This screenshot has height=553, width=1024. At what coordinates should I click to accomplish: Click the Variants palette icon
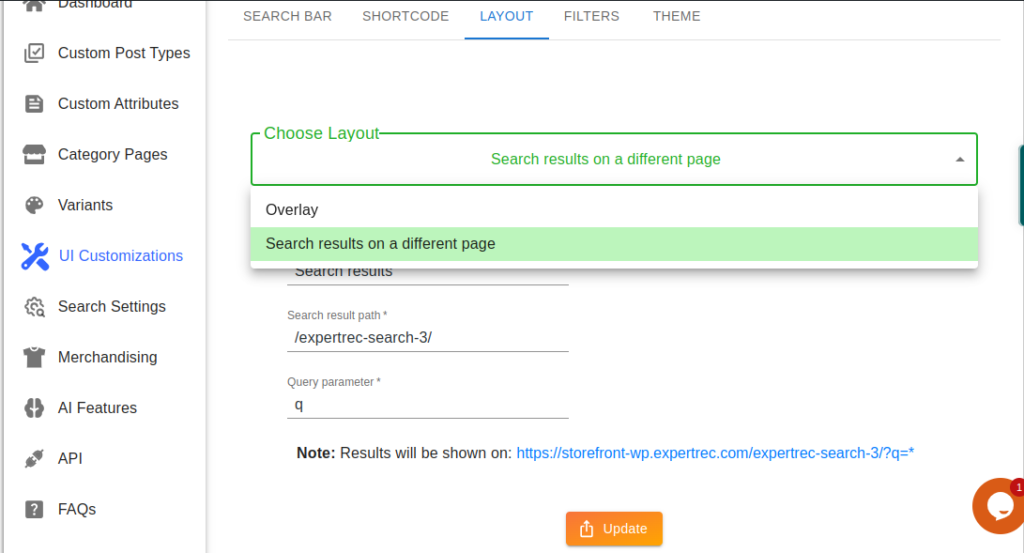coord(34,205)
